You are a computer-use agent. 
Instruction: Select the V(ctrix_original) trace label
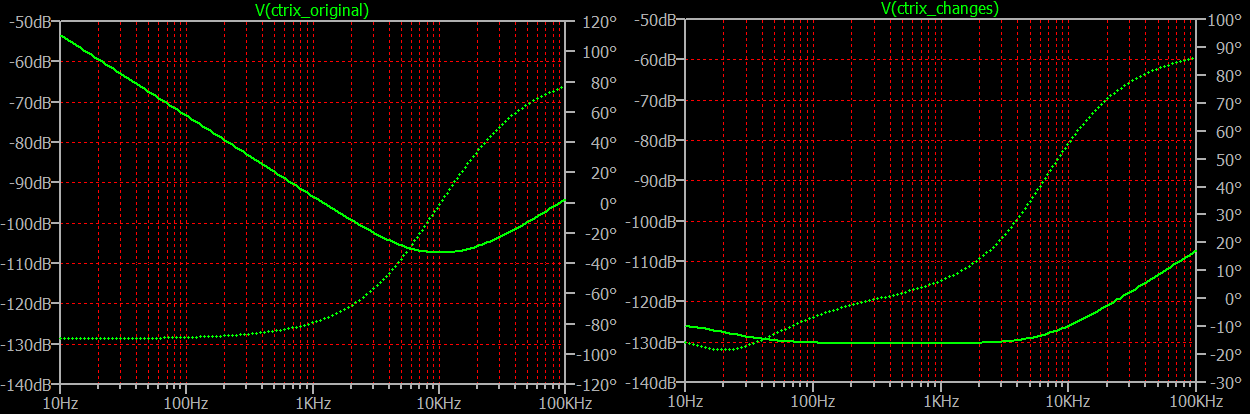(x=312, y=11)
